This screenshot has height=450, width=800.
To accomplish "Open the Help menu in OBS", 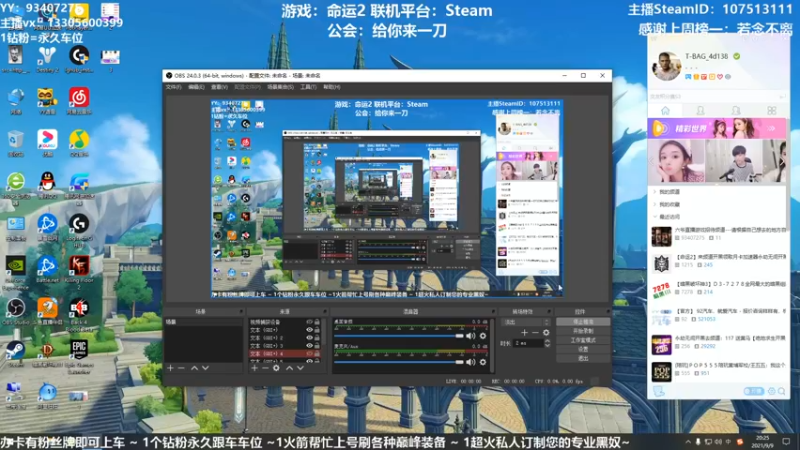I will (x=331, y=87).
